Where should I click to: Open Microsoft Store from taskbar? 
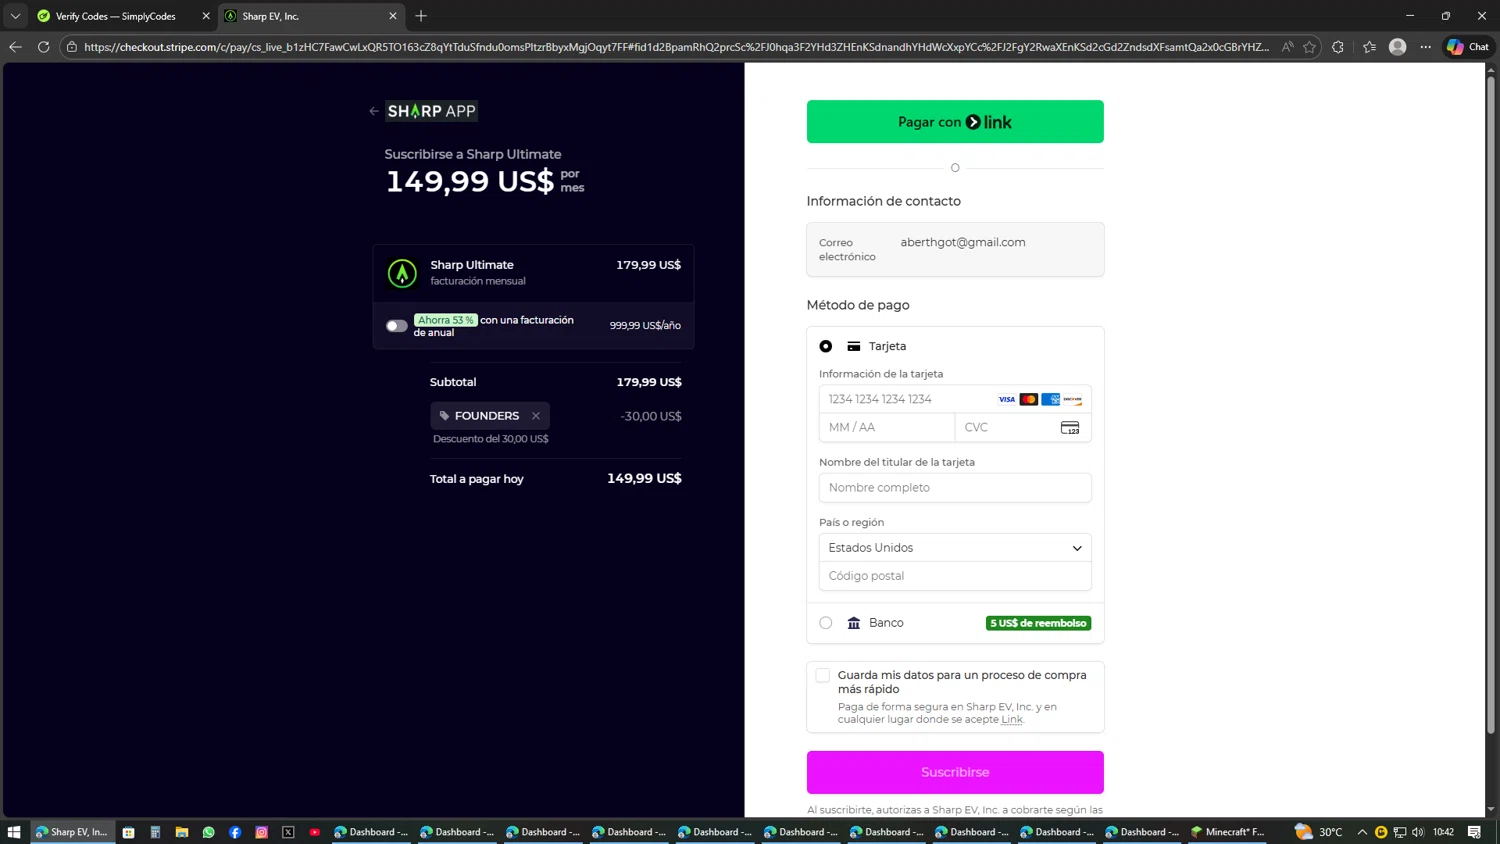129,832
